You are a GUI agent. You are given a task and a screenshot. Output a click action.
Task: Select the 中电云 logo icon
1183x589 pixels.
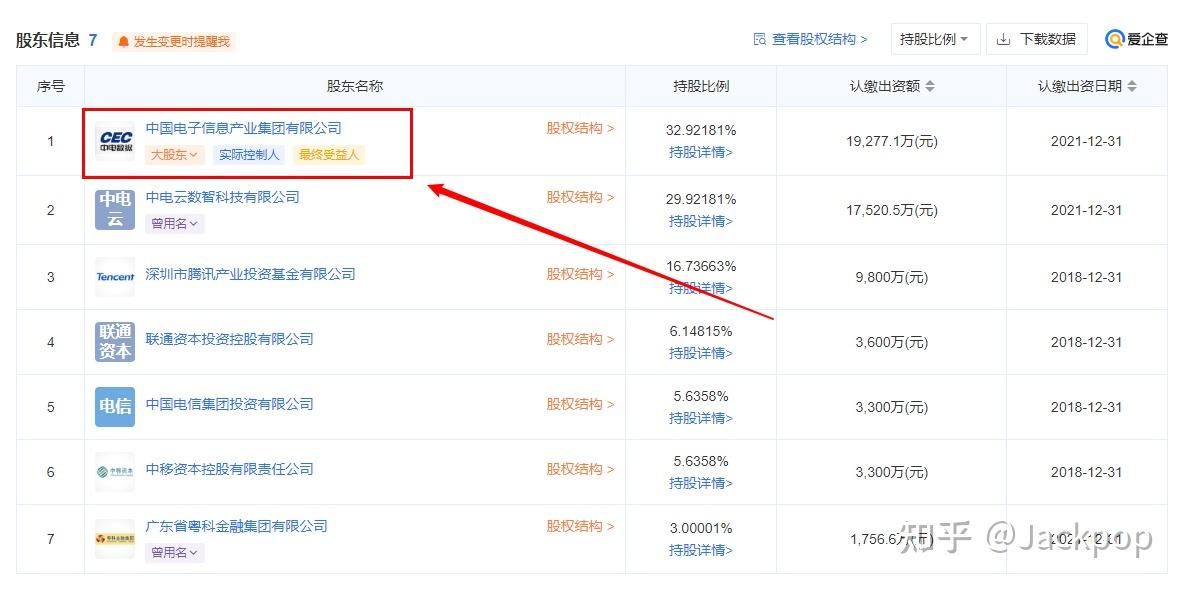(x=114, y=208)
